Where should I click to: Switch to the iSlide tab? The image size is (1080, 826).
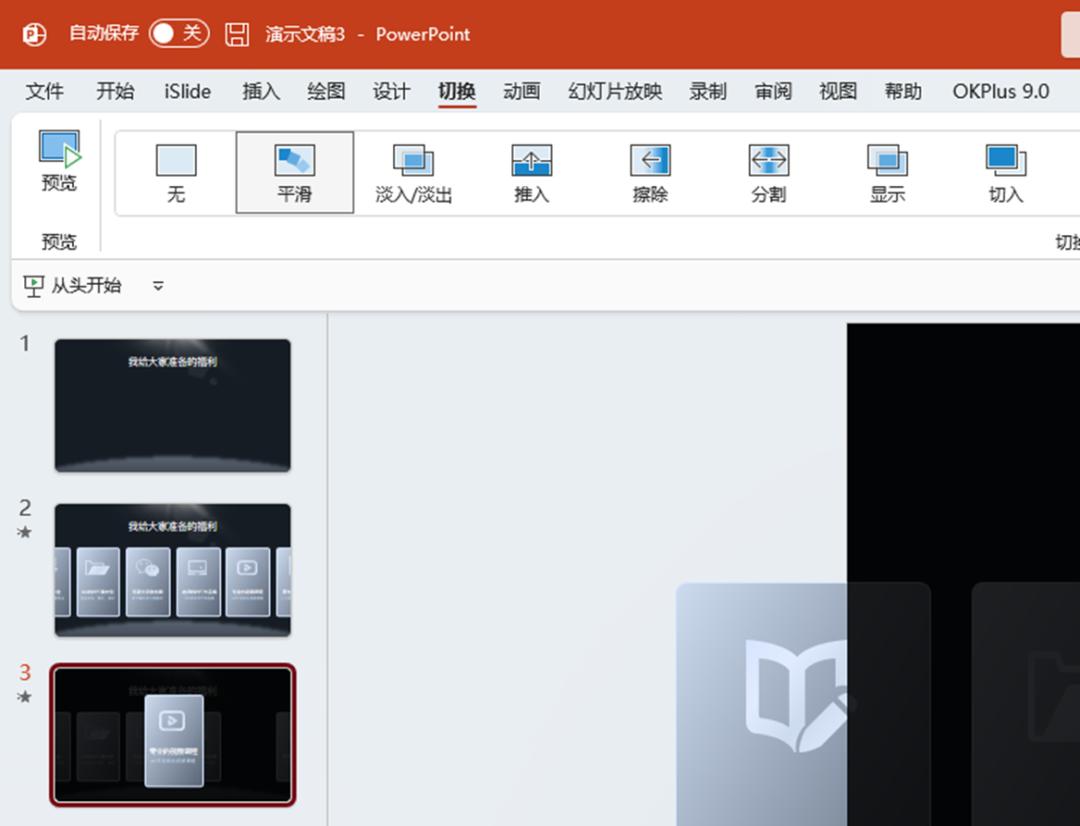(x=188, y=91)
